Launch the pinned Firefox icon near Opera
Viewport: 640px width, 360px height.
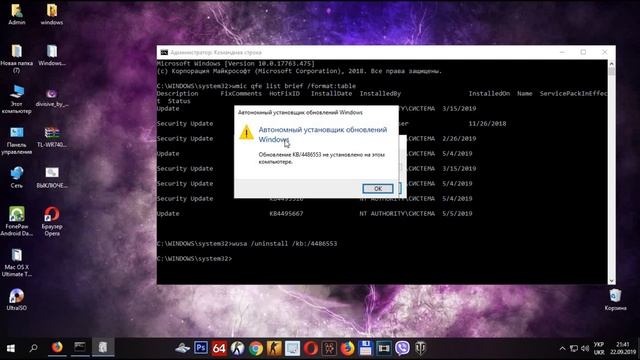(347, 349)
